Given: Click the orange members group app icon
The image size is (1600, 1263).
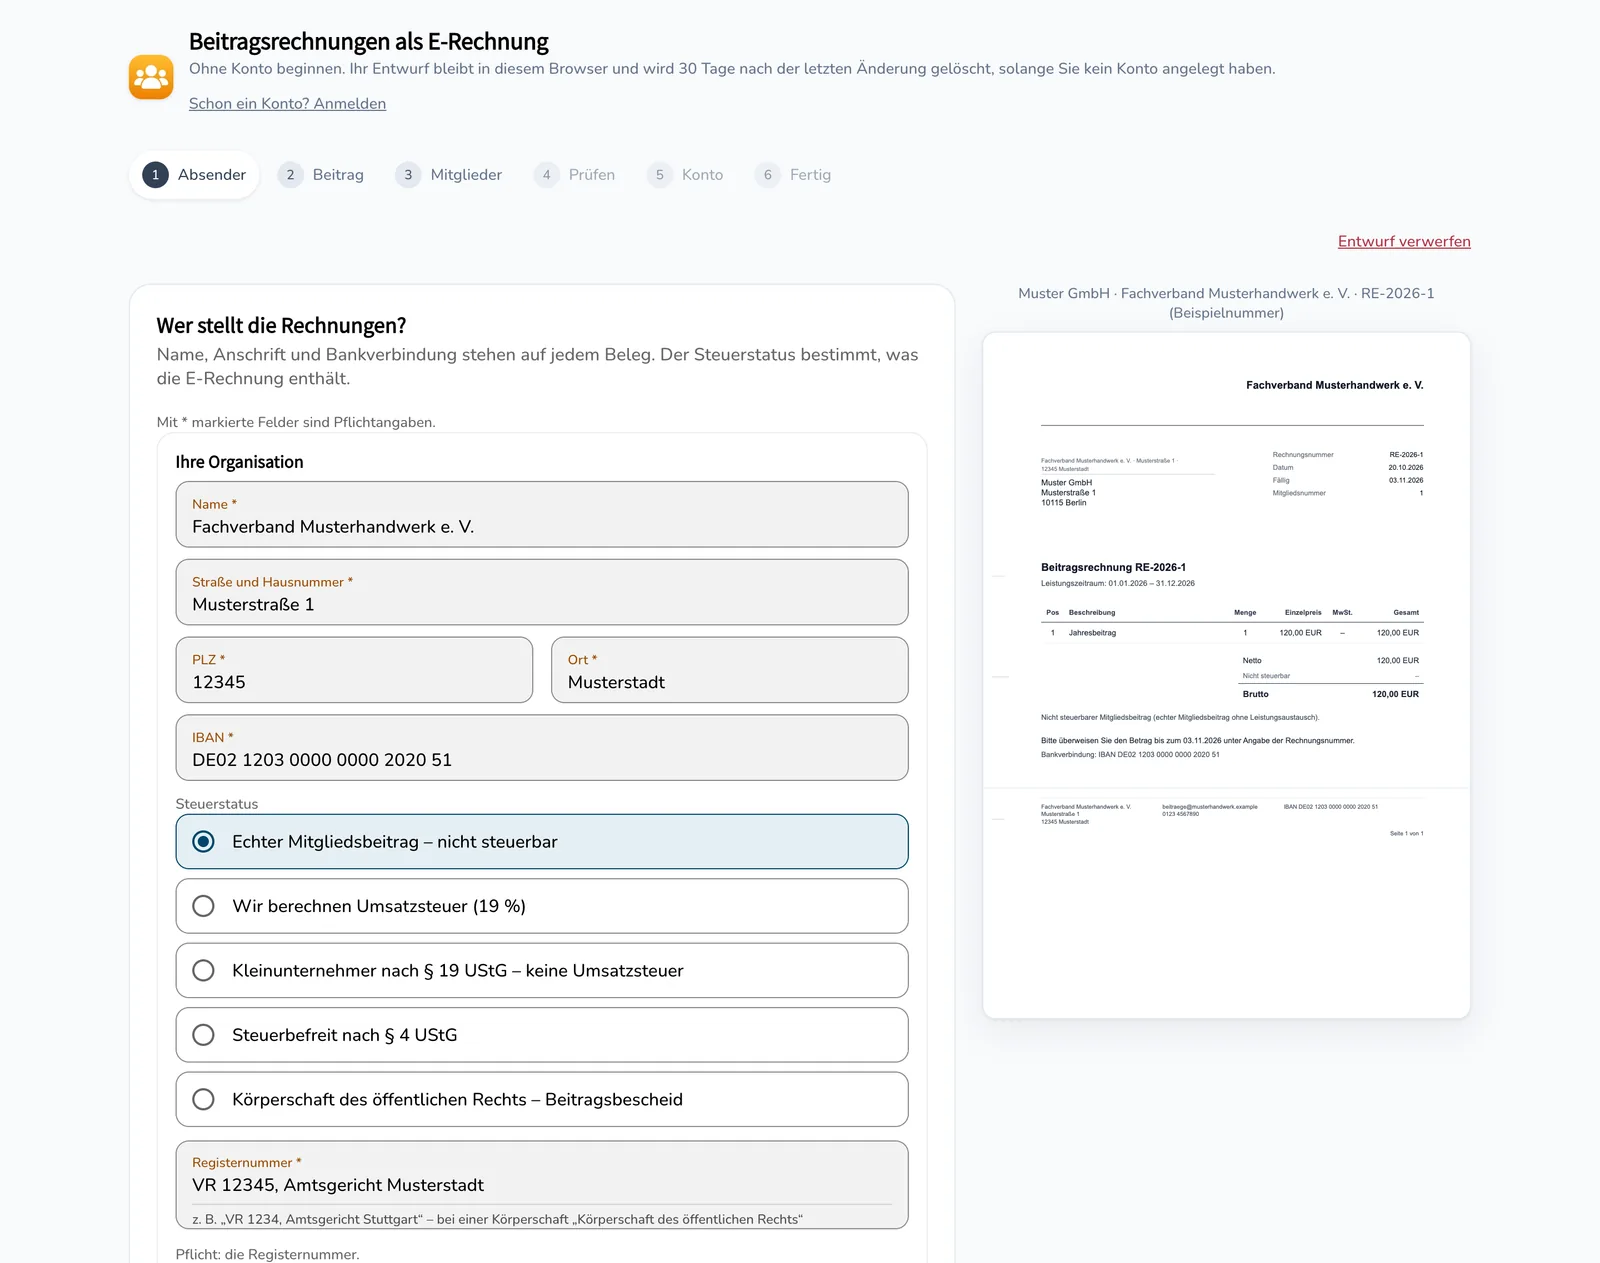Looking at the screenshot, I should pos(151,77).
